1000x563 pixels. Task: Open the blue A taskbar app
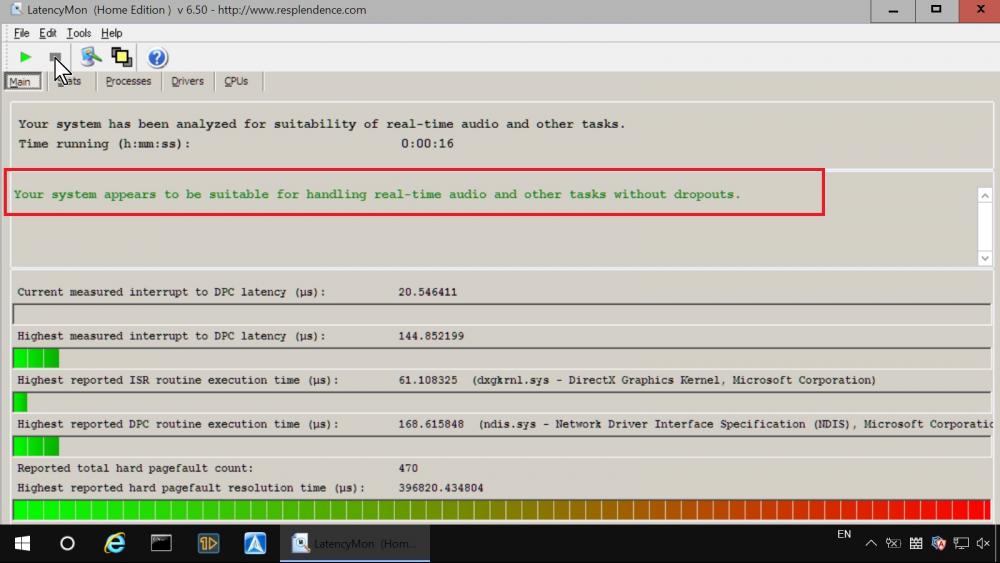(x=255, y=543)
